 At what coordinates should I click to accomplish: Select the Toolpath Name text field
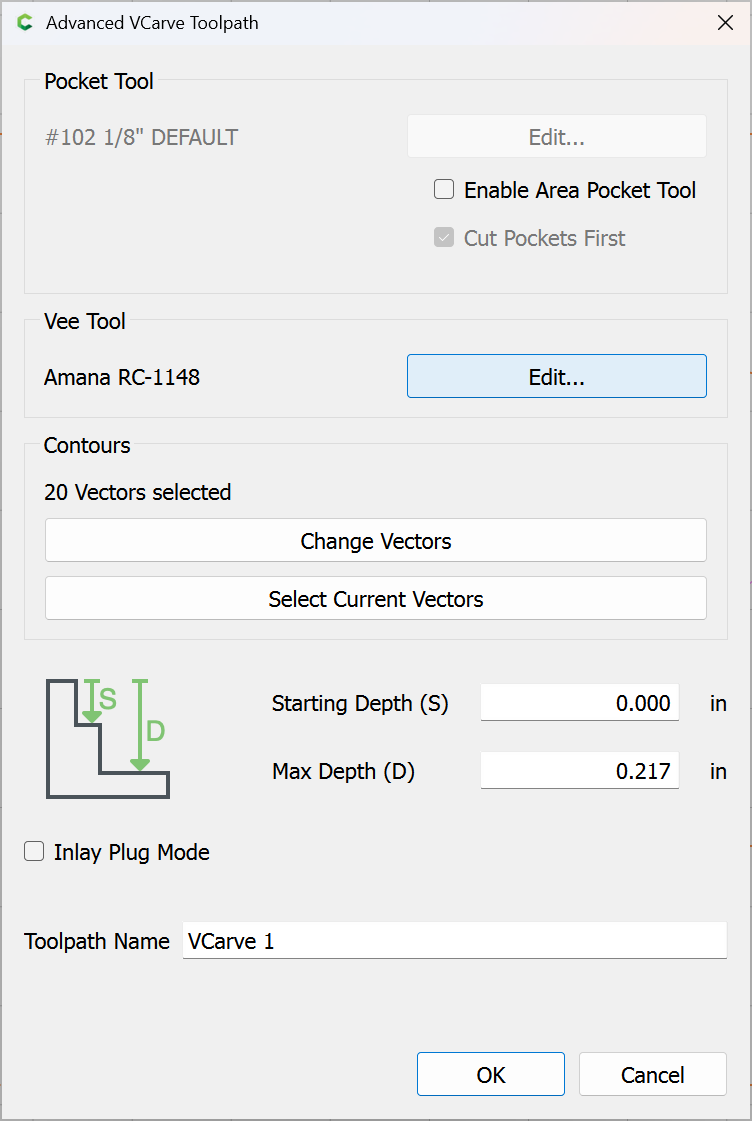[454, 941]
